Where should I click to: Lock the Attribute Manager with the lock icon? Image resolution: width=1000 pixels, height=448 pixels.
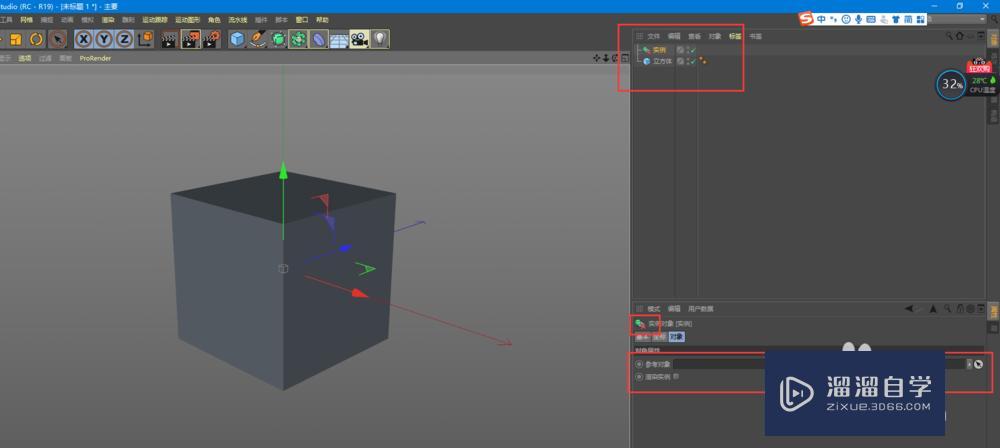tap(960, 309)
